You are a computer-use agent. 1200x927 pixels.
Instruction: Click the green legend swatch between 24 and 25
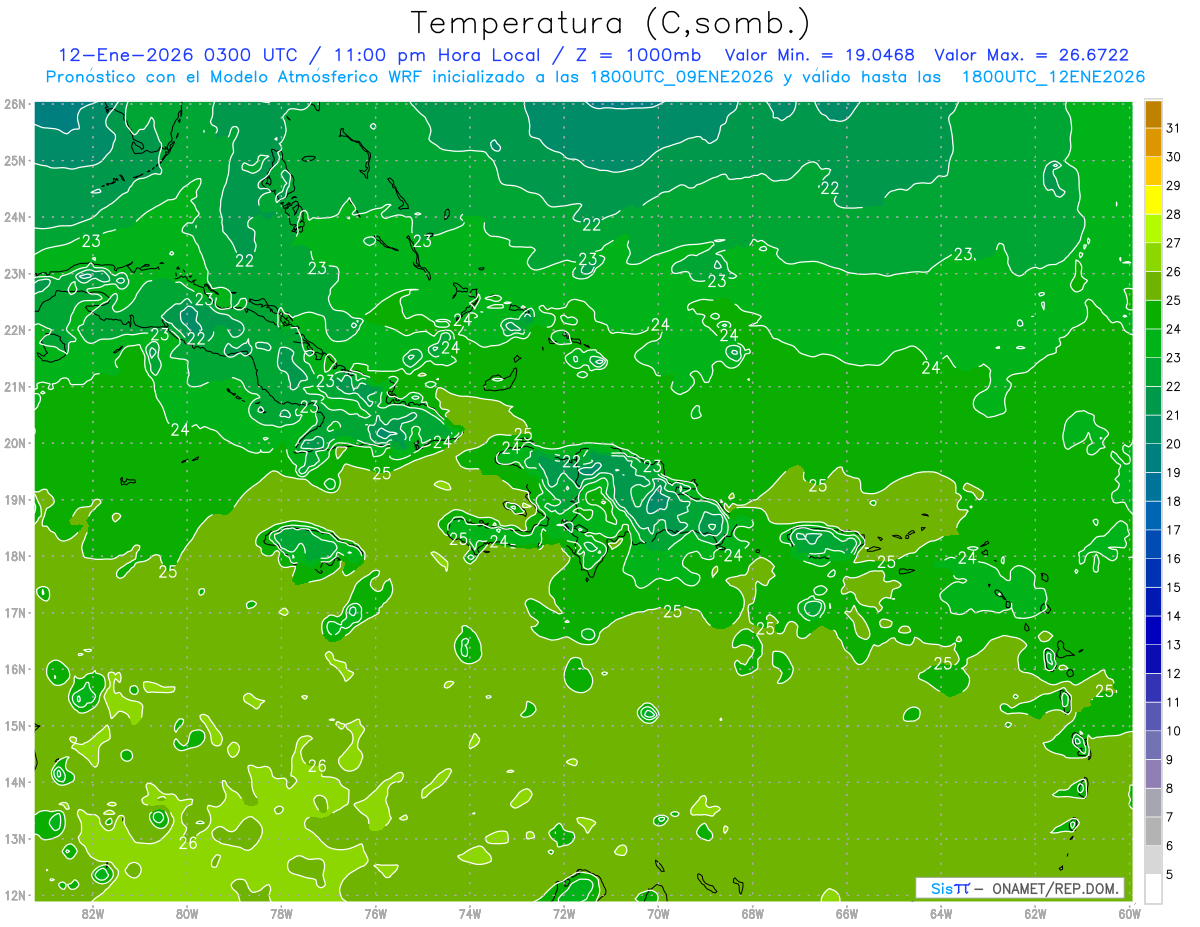(x=1153, y=315)
